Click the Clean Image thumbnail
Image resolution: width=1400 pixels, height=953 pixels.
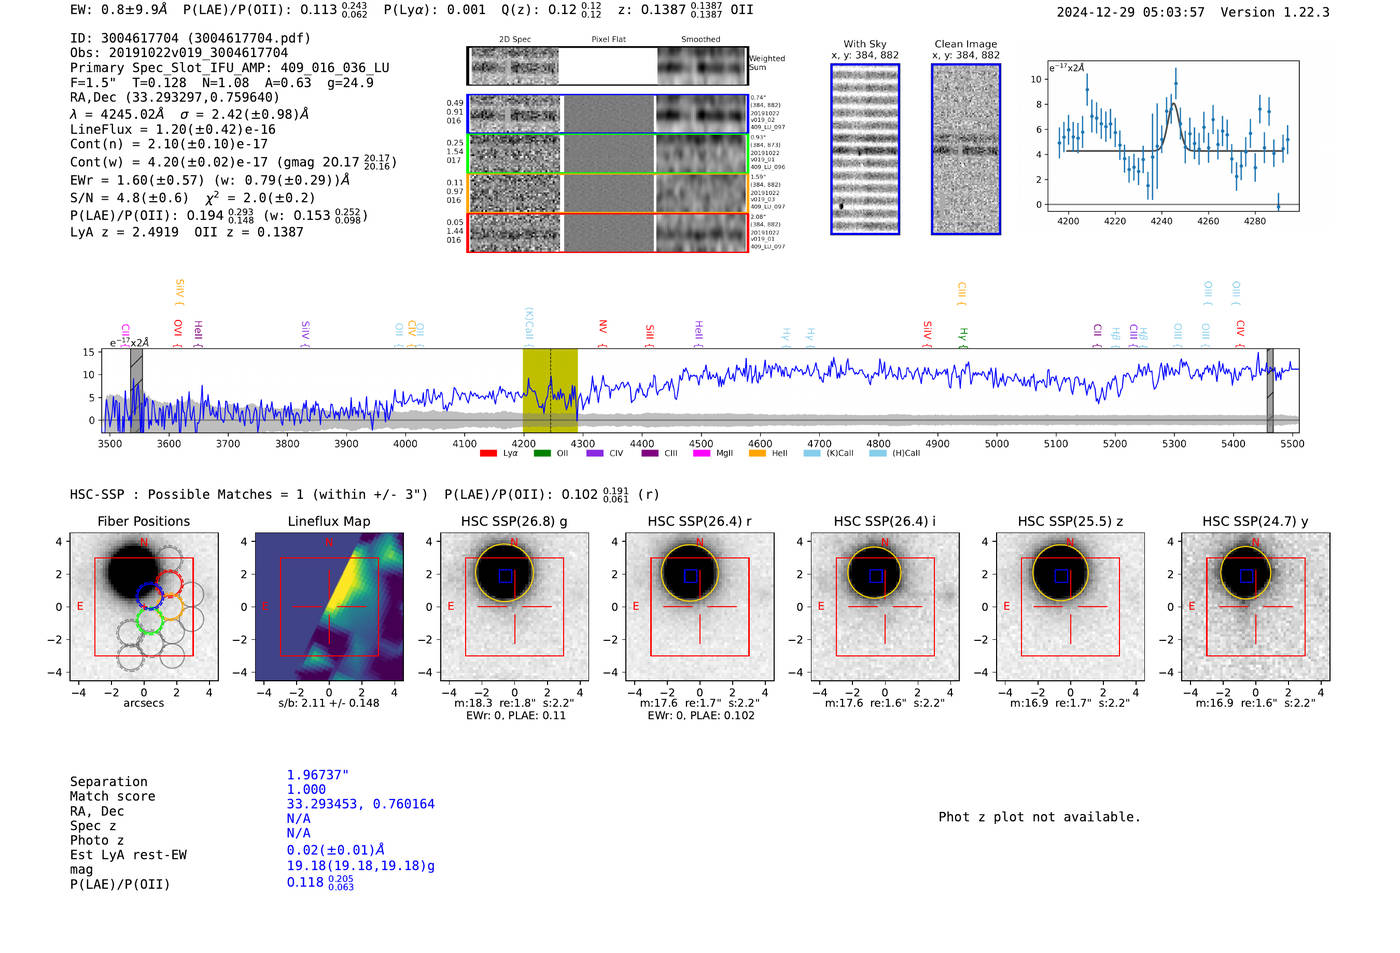pyautogui.click(x=966, y=149)
